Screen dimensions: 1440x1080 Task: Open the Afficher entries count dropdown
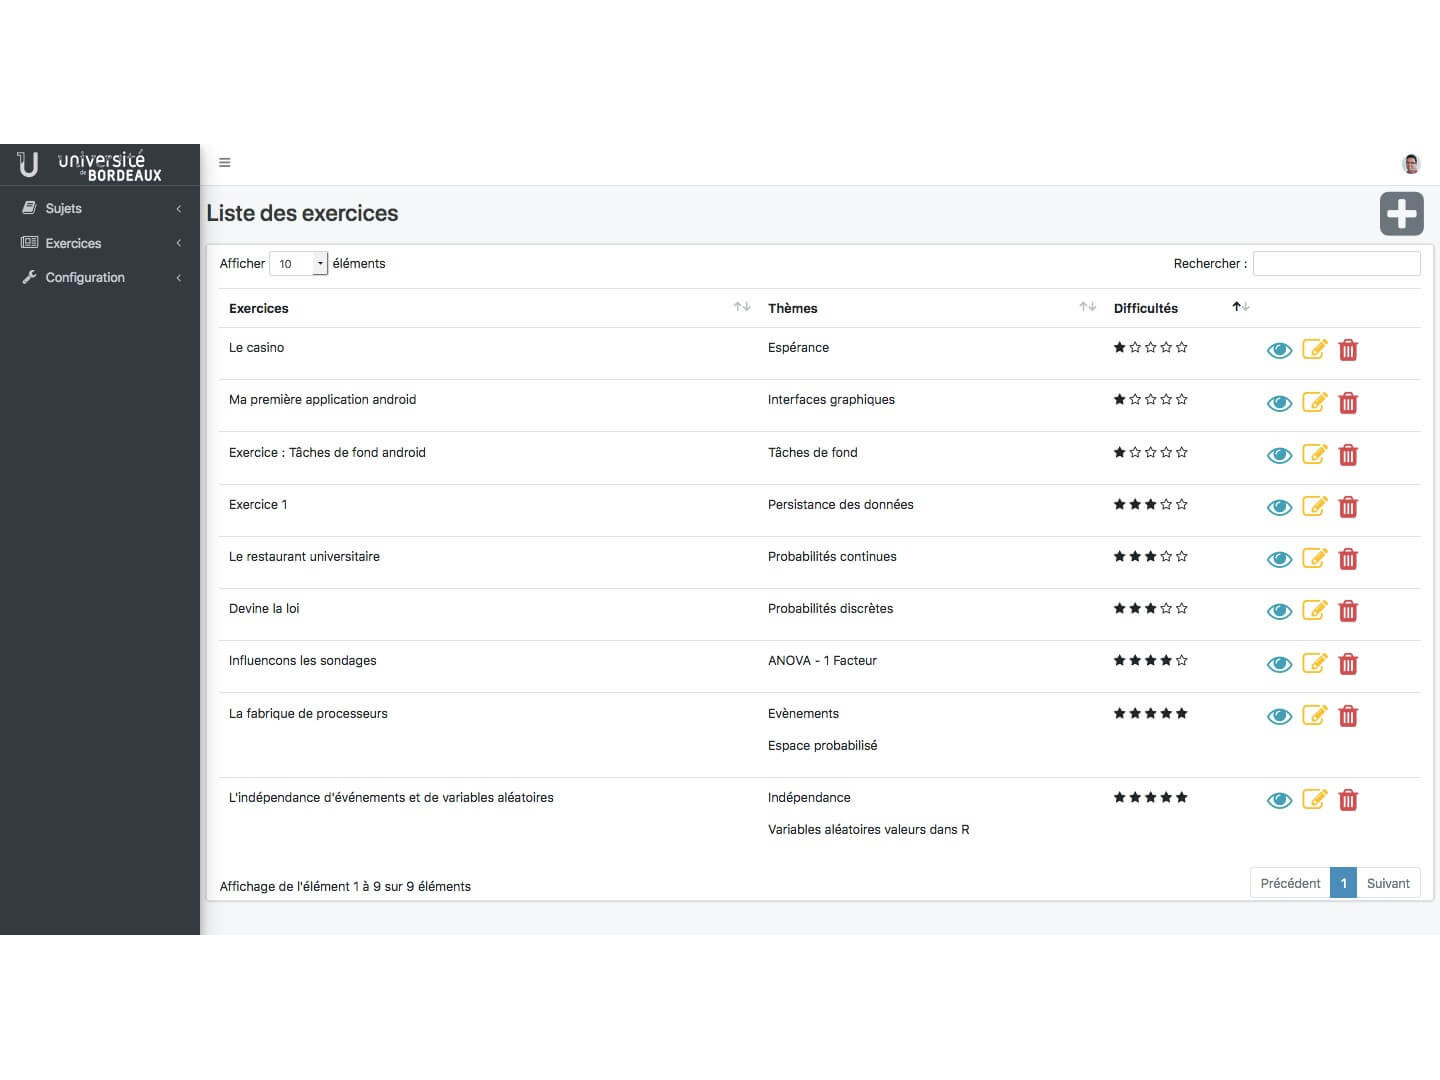(x=298, y=264)
